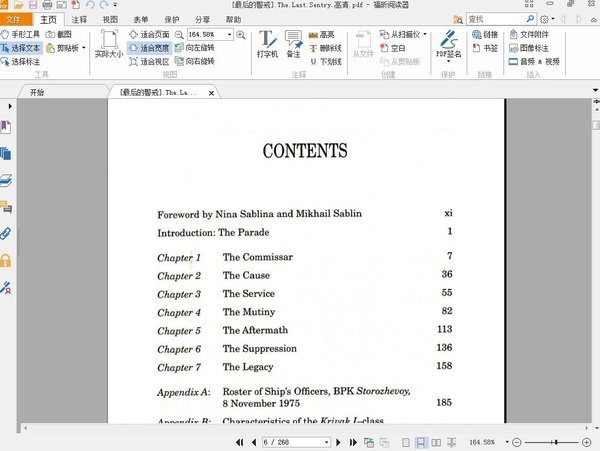The width and height of the screenshot is (600, 451).
Task: Switch to the Home (主页) tab
Action: pyautogui.click(x=49, y=20)
